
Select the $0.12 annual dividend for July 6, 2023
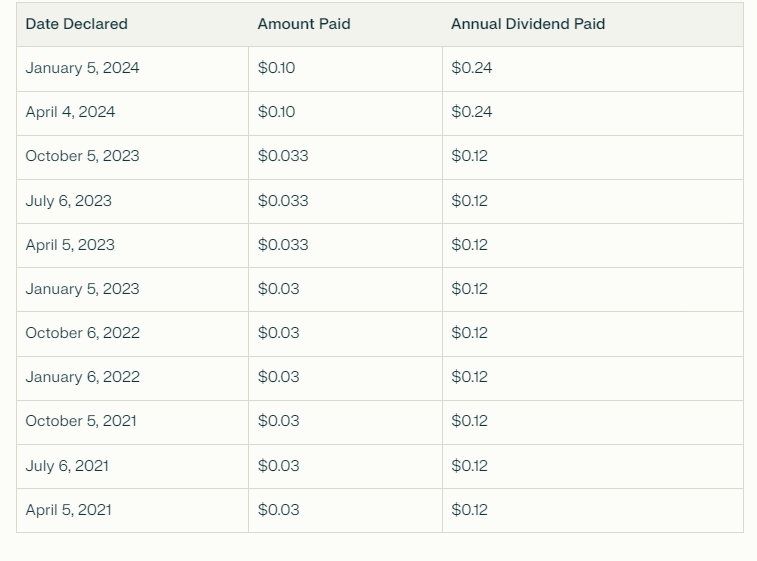(470, 201)
